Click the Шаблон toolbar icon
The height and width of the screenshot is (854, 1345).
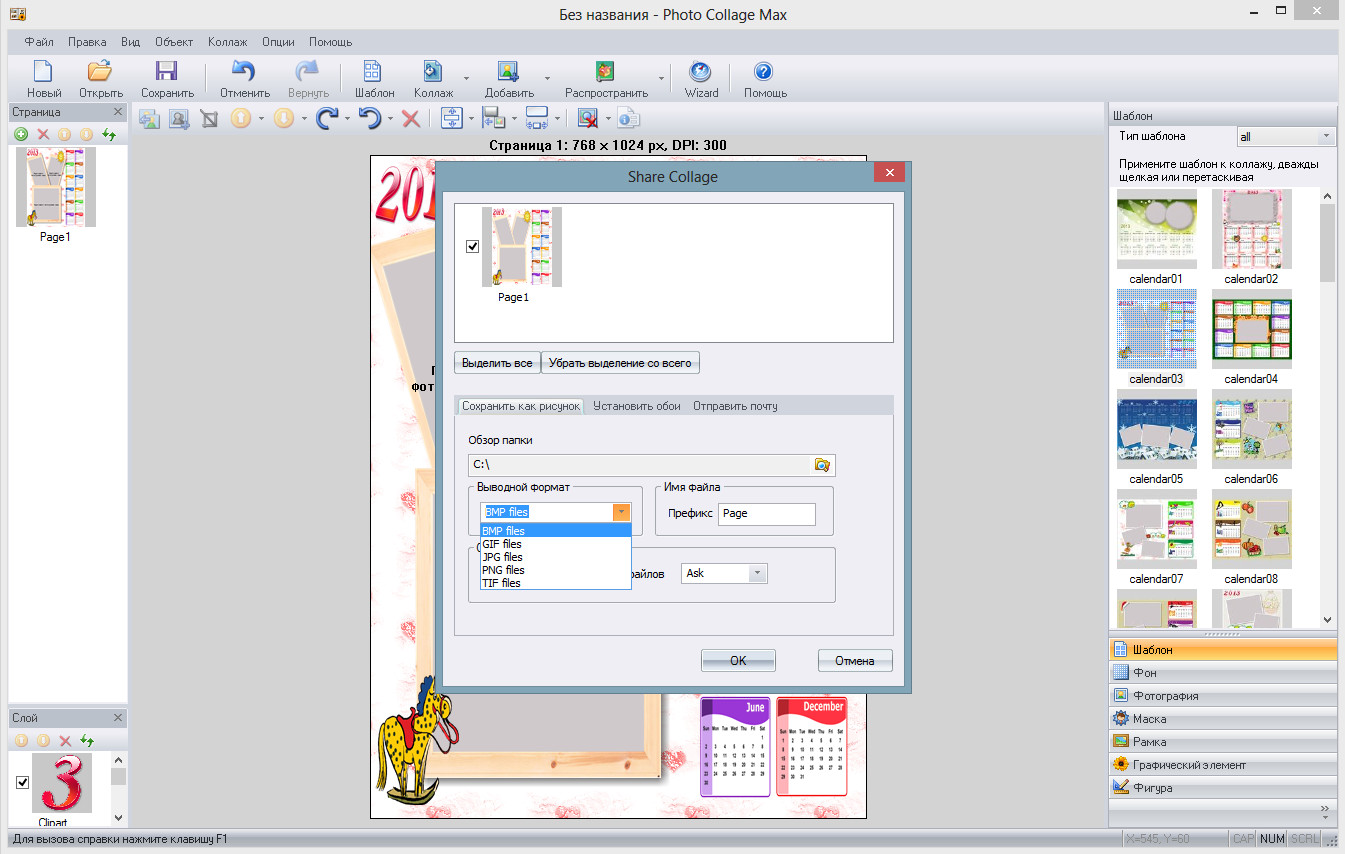click(x=373, y=73)
